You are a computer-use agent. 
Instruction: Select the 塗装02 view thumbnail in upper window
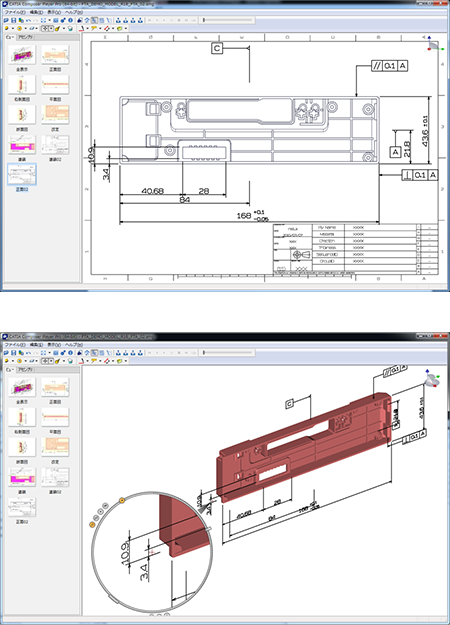pos(55,144)
